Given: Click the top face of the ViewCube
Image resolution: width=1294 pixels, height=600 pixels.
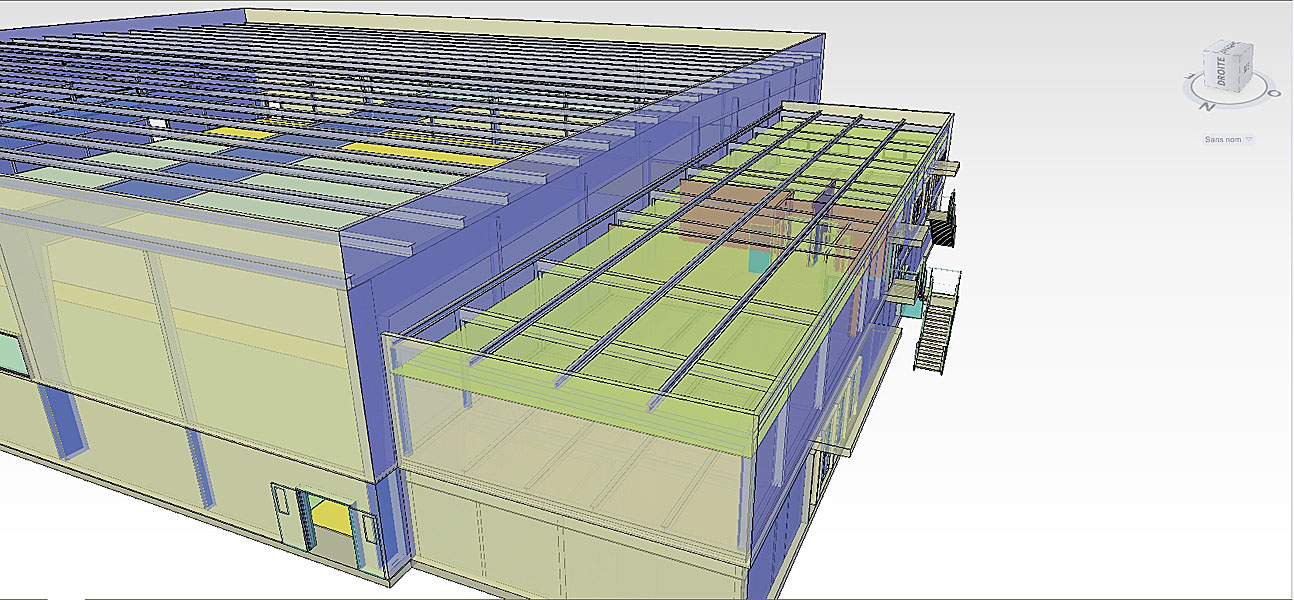Looking at the screenshot, I should click(x=1226, y=47).
